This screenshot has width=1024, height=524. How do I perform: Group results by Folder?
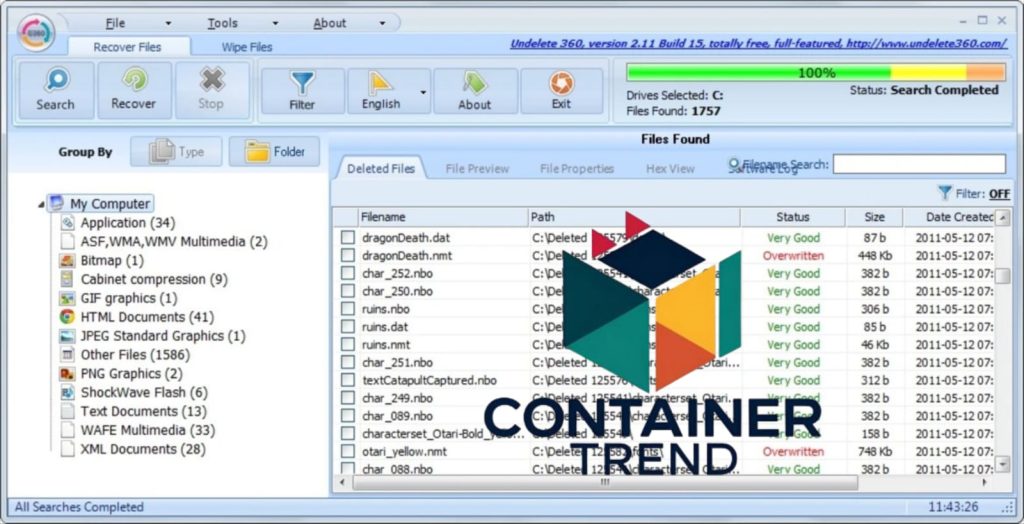click(274, 152)
